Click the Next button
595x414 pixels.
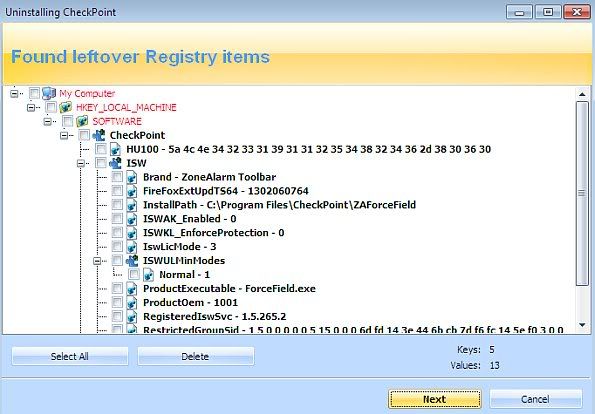[435, 399]
